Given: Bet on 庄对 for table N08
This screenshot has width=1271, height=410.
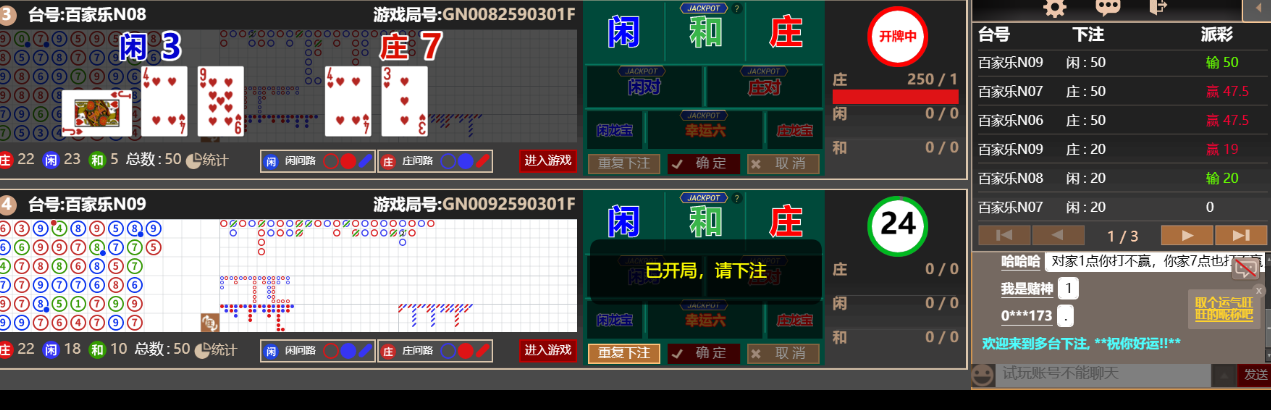Looking at the screenshot, I should (x=764, y=86).
